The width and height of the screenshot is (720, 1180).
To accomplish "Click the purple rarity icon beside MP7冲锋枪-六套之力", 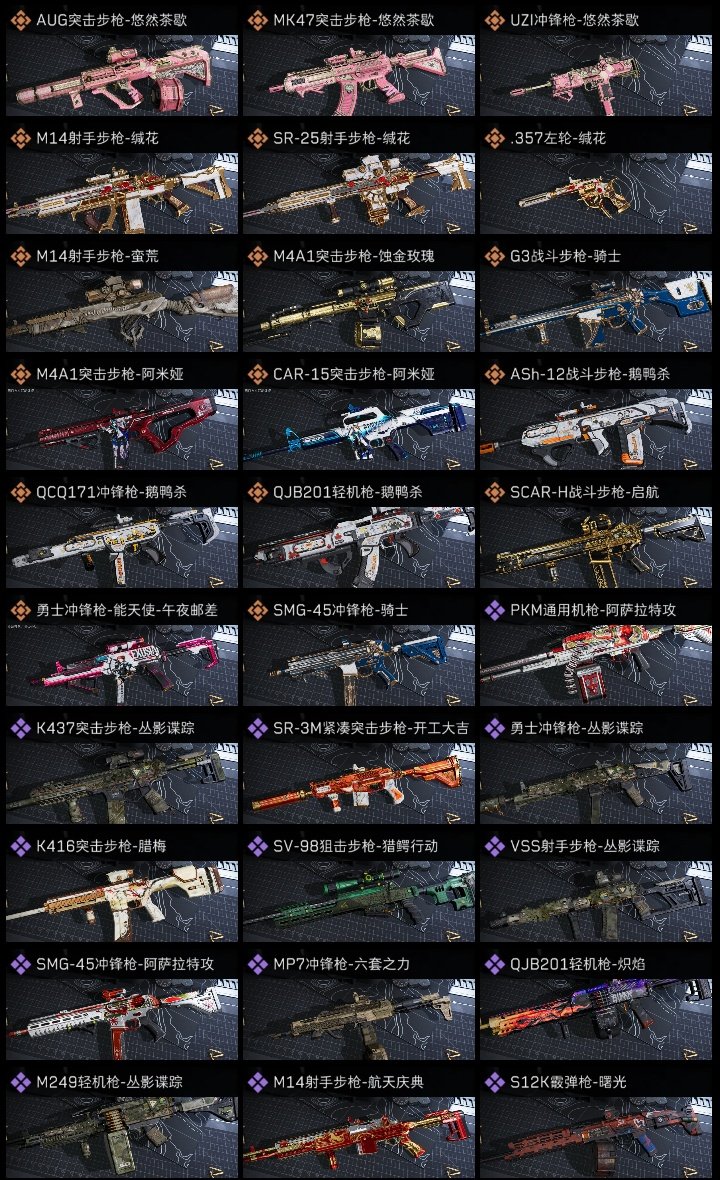I will (x=257, y=964).
